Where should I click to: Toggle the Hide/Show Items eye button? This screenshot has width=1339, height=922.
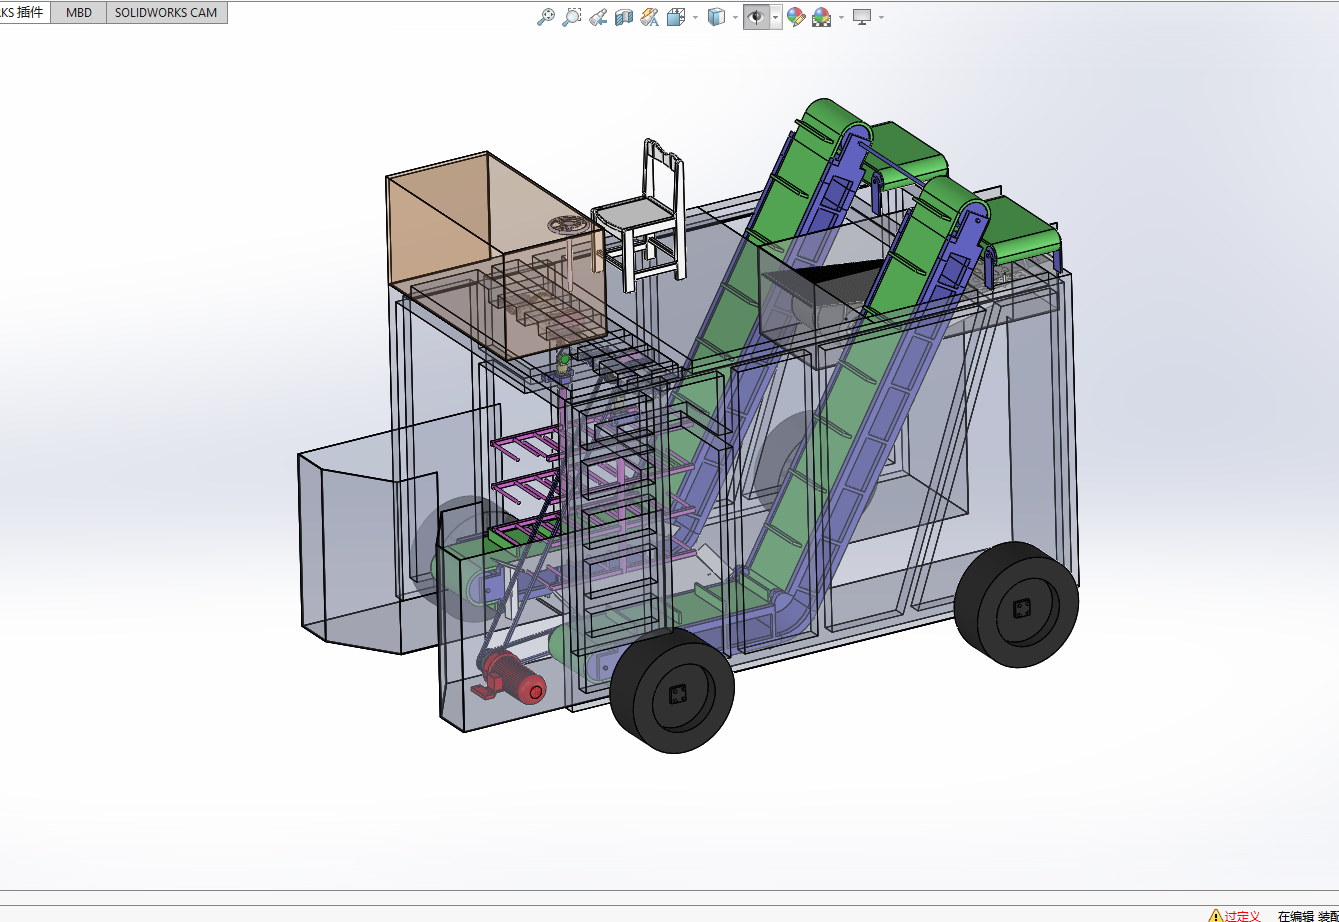pyautogui.click(x=756, y=17)
